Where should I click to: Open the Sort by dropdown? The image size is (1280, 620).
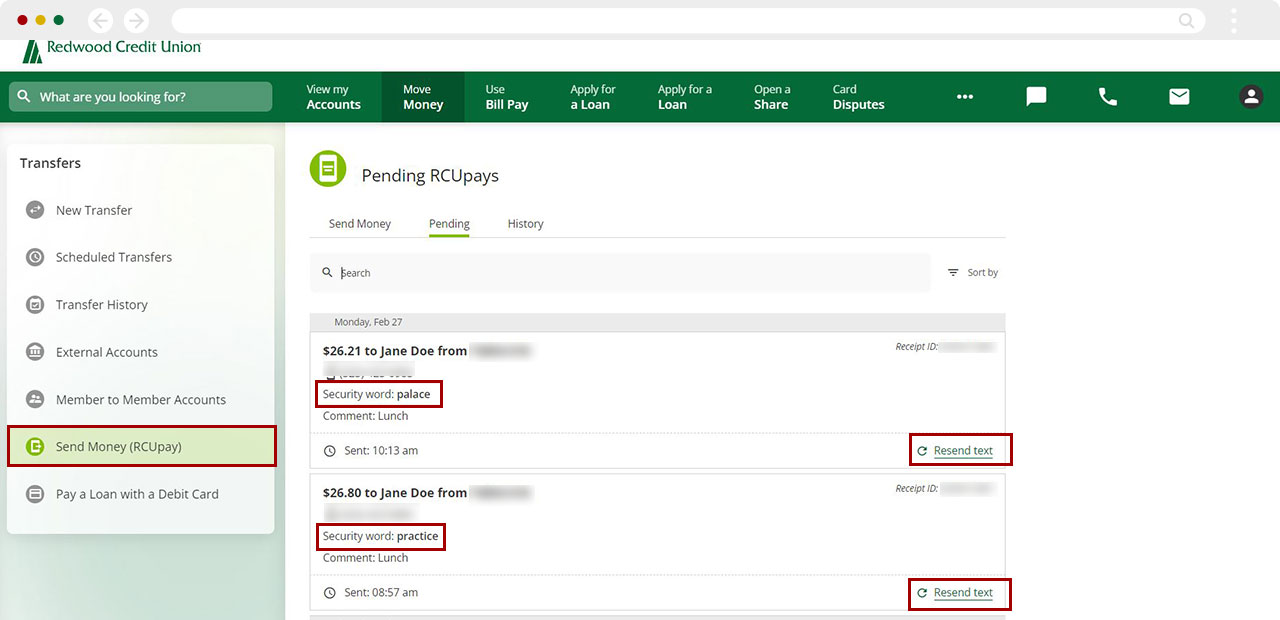click(x=972, y=272)
